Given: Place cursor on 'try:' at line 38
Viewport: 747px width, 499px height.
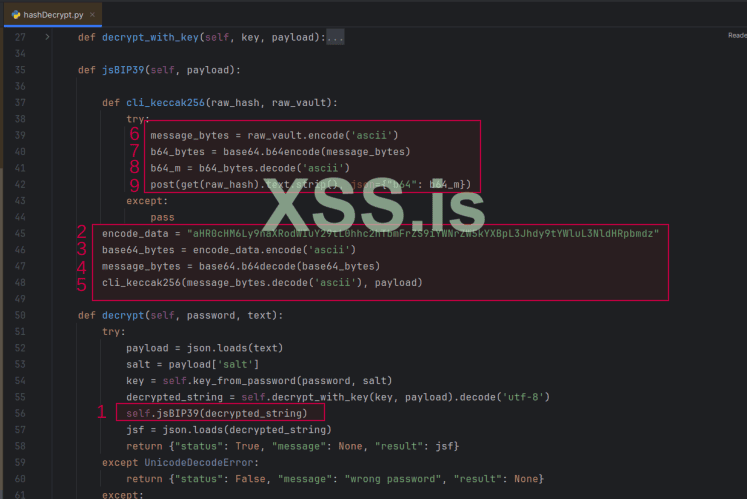Looking at the screenshot, I should point(138,119).
